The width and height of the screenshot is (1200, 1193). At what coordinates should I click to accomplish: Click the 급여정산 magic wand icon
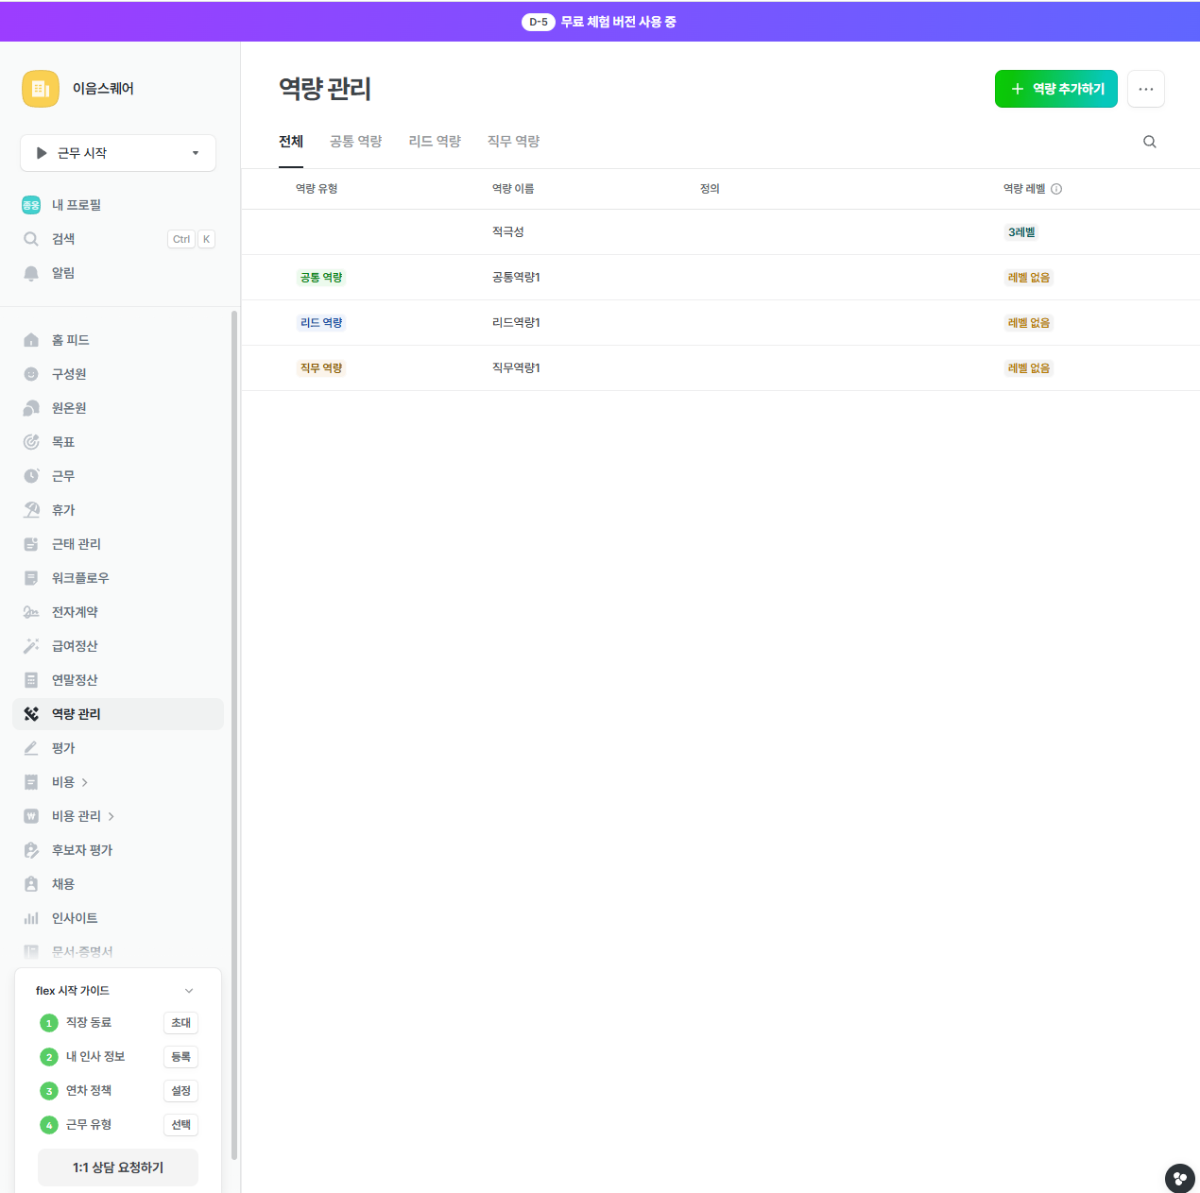click(31, 646)
